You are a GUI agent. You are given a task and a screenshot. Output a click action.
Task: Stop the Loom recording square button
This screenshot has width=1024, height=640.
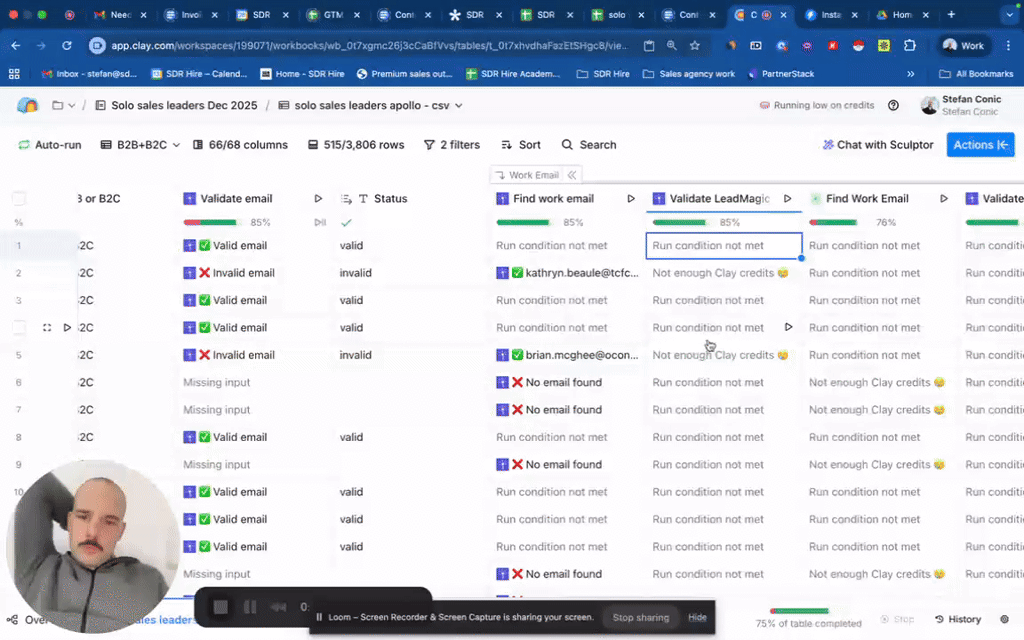pyautogui.click(x=221, y=607)
